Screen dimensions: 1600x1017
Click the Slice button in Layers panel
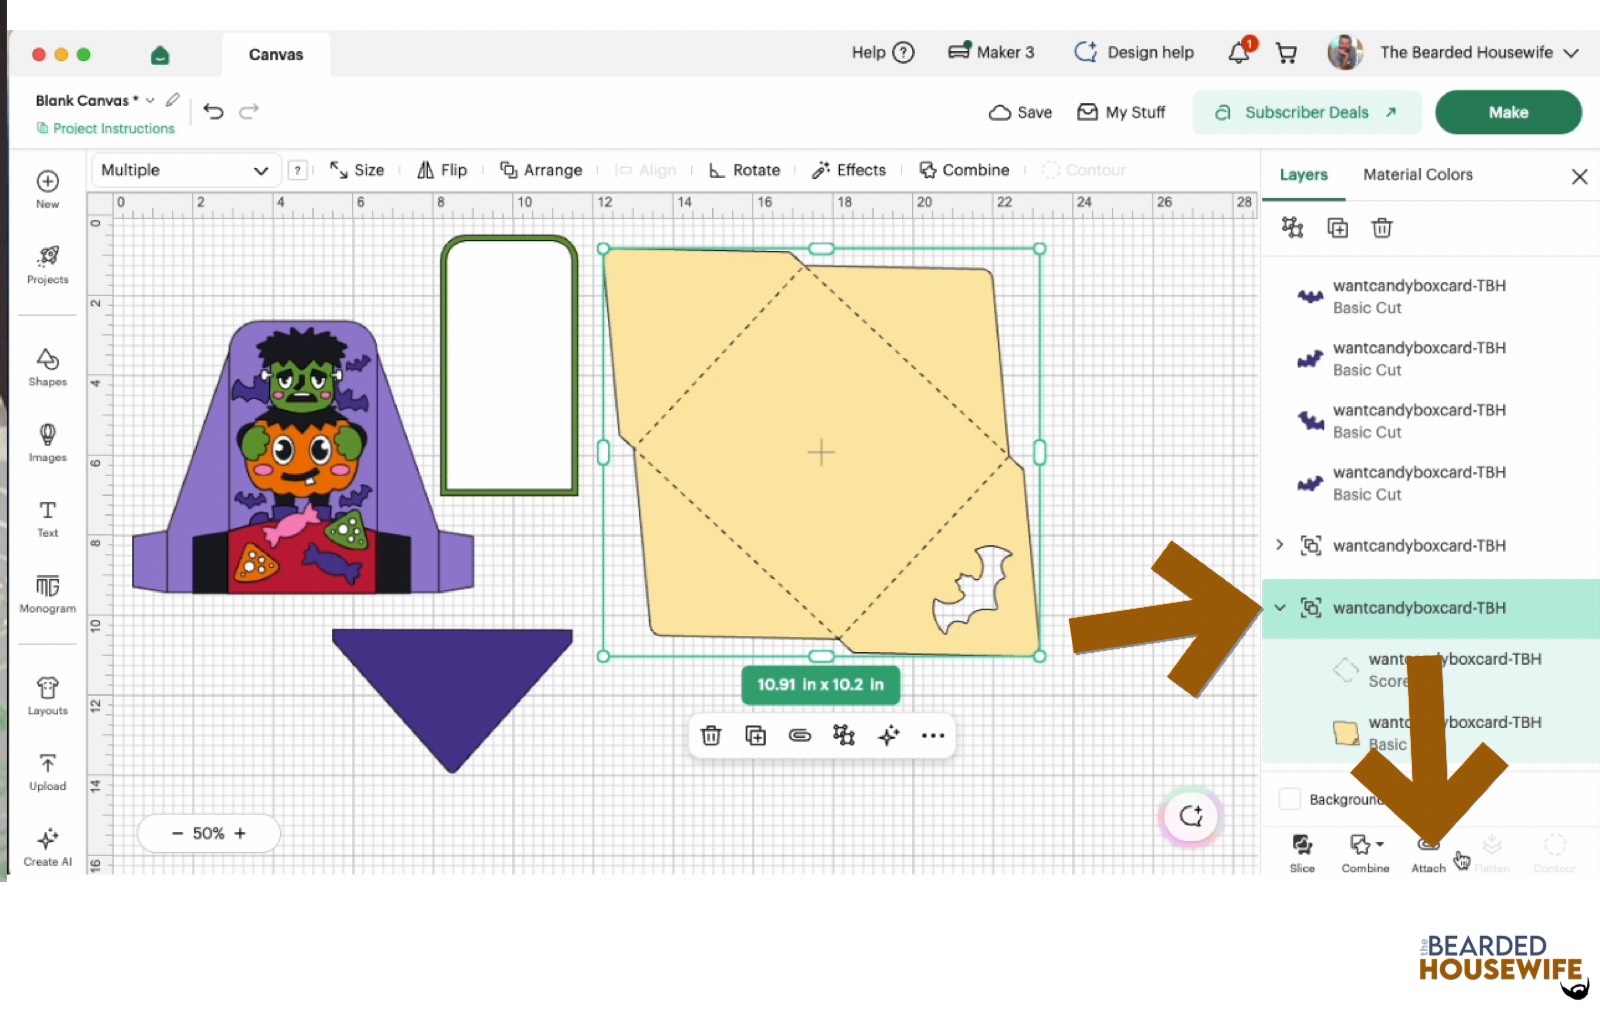[x=1302, y=853]
